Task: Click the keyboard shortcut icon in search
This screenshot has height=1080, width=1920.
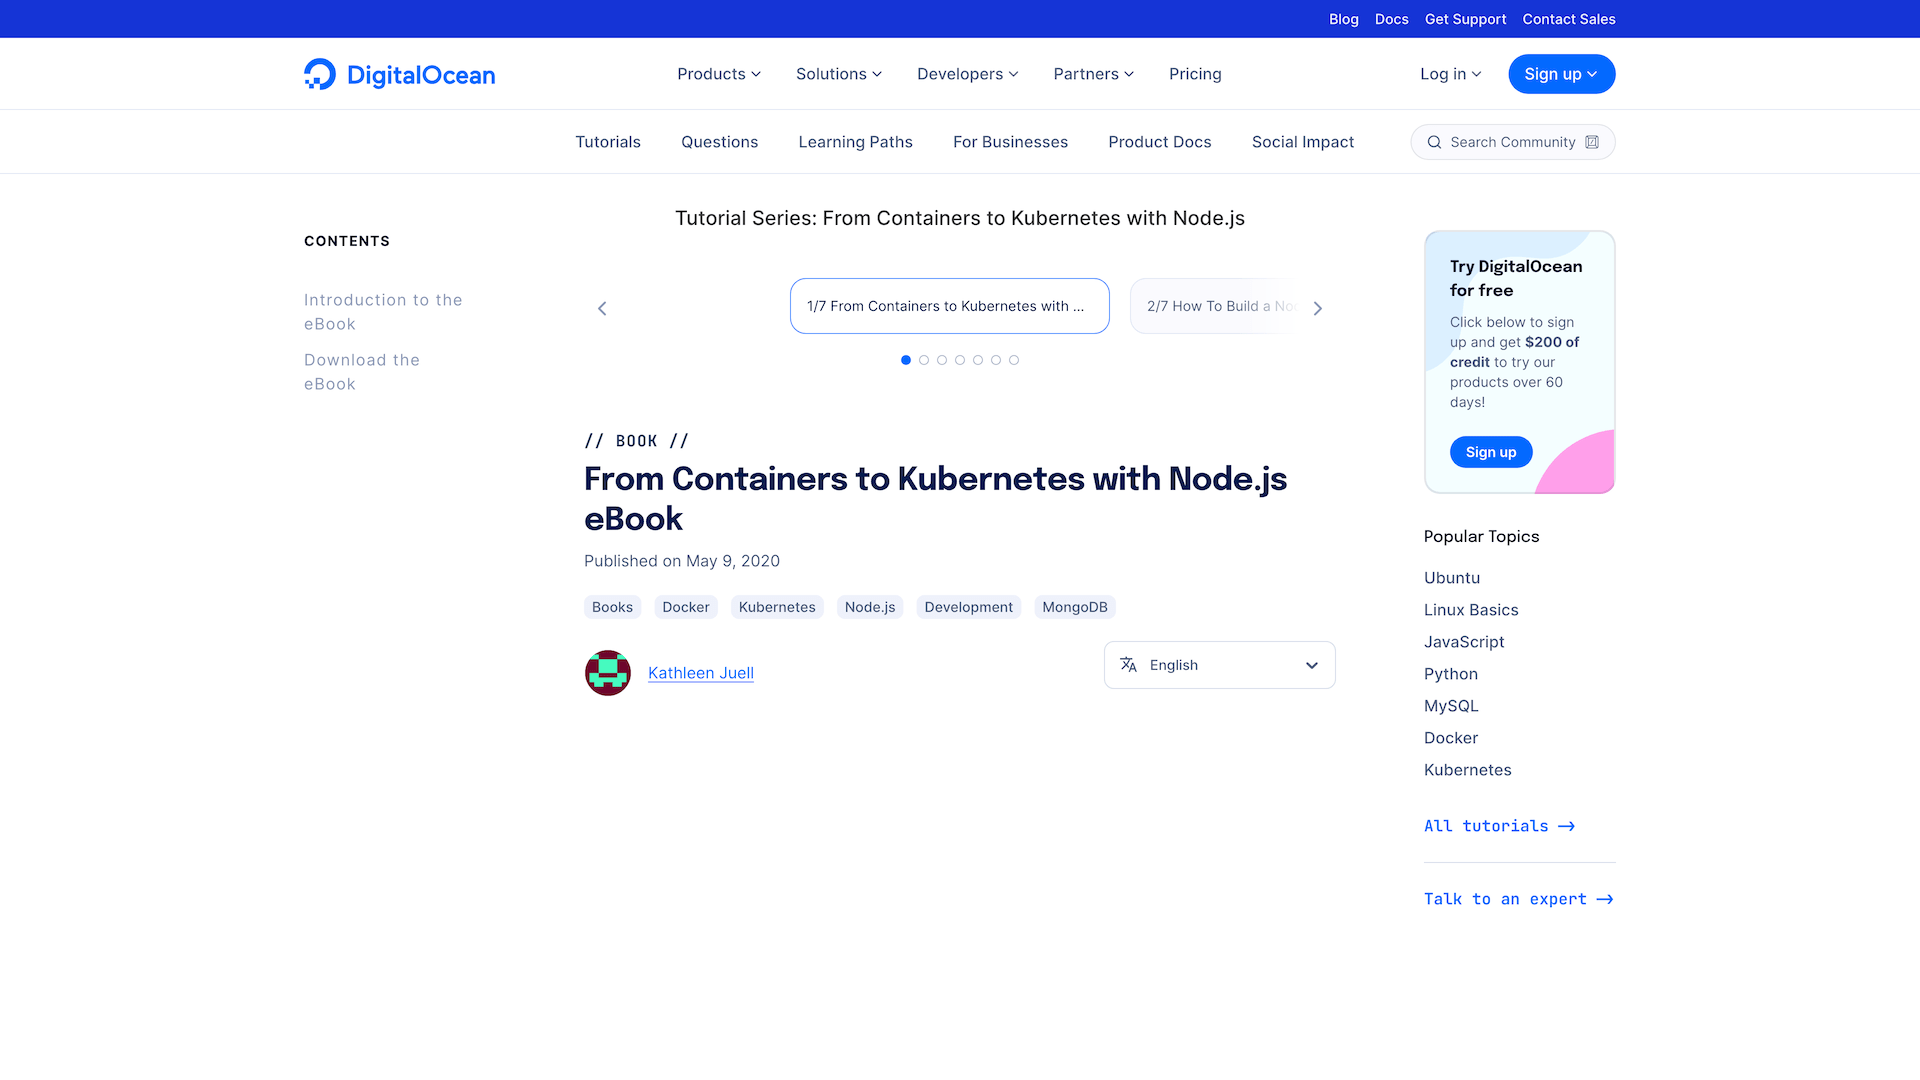Action: [x=1592, y=142]
